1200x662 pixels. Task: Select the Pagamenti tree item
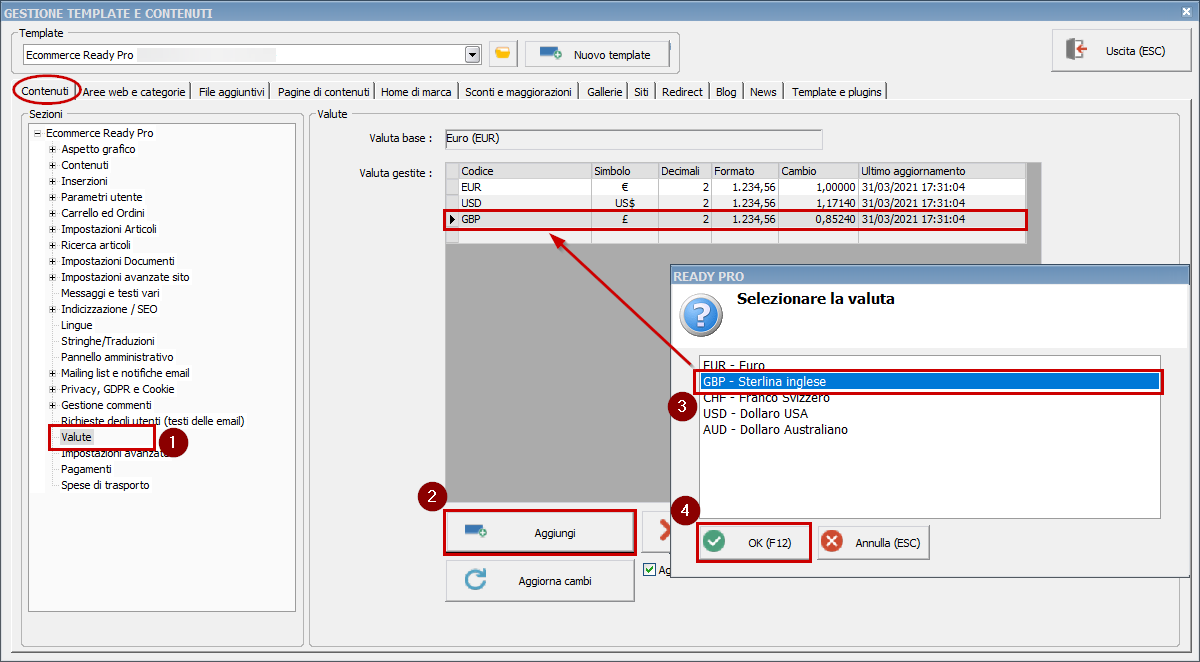pos(86,469)
